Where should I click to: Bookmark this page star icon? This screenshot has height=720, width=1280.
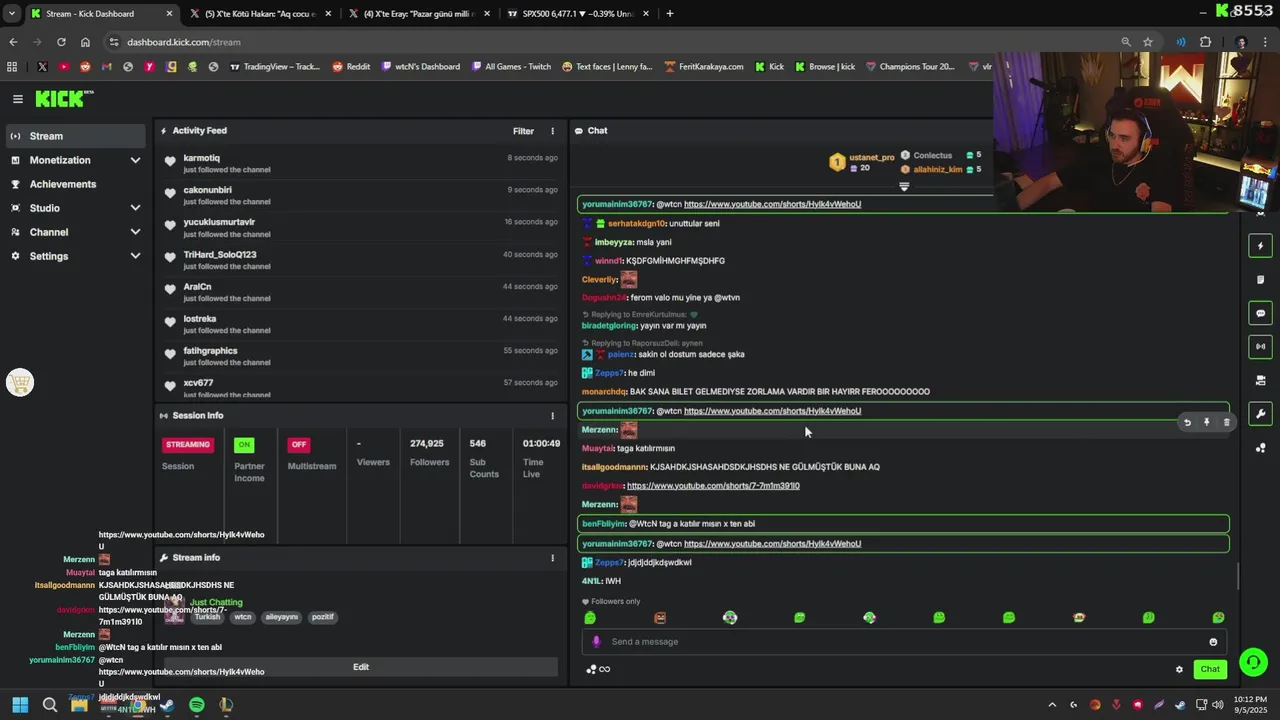(1148, 42)
